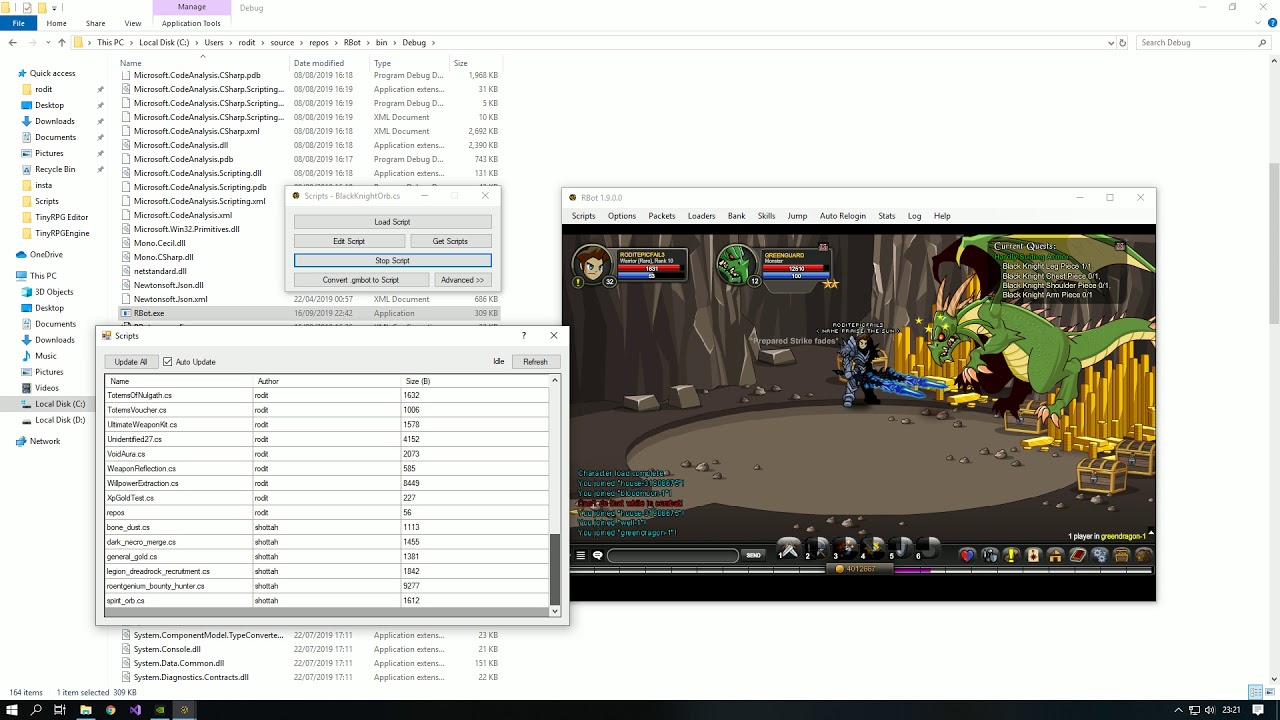Viewport: 1280px width, 720px height.
Task: Click the Explorer Up one level arrow
Action: [x=61, y=43]
